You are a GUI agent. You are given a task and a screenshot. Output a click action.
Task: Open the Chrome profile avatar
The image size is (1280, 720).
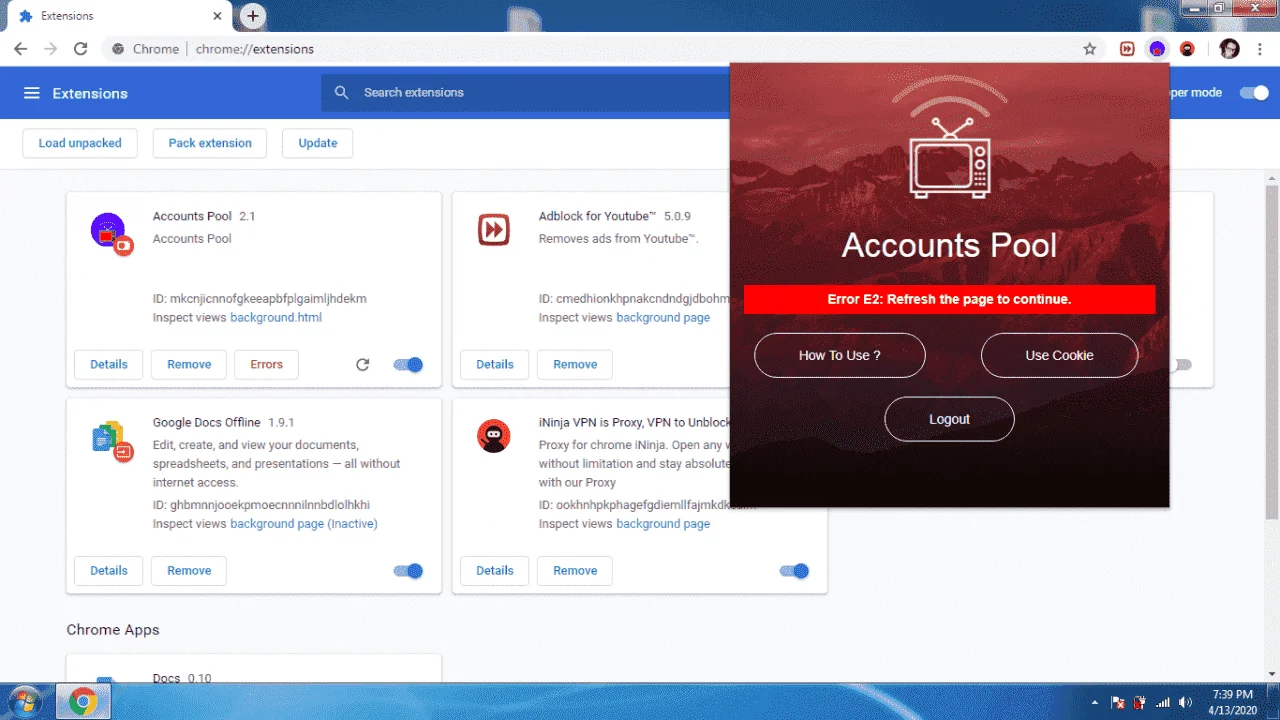pyautogui.click(x=1230, y=49)
